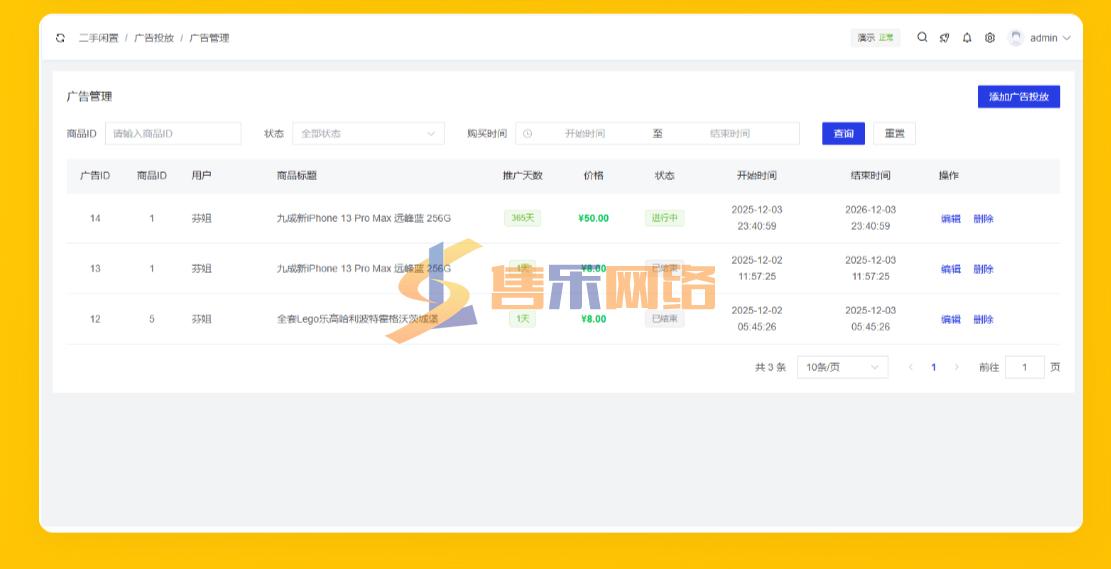Go to the previous page arrow
Image resolution: width=1111 pixels, height=569 pixels.
[x=911, y=367]
